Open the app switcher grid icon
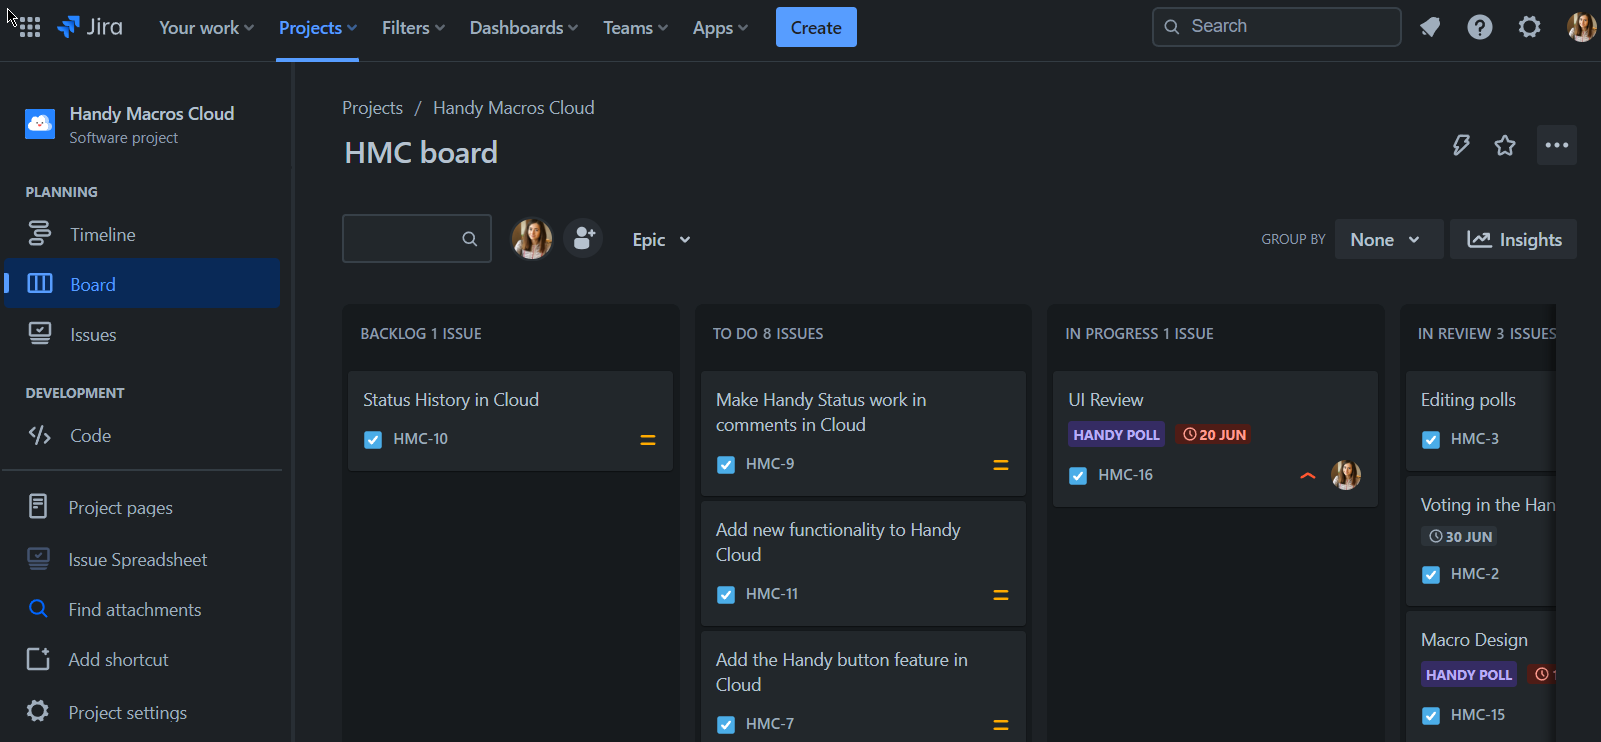 (x=29, y=27)
